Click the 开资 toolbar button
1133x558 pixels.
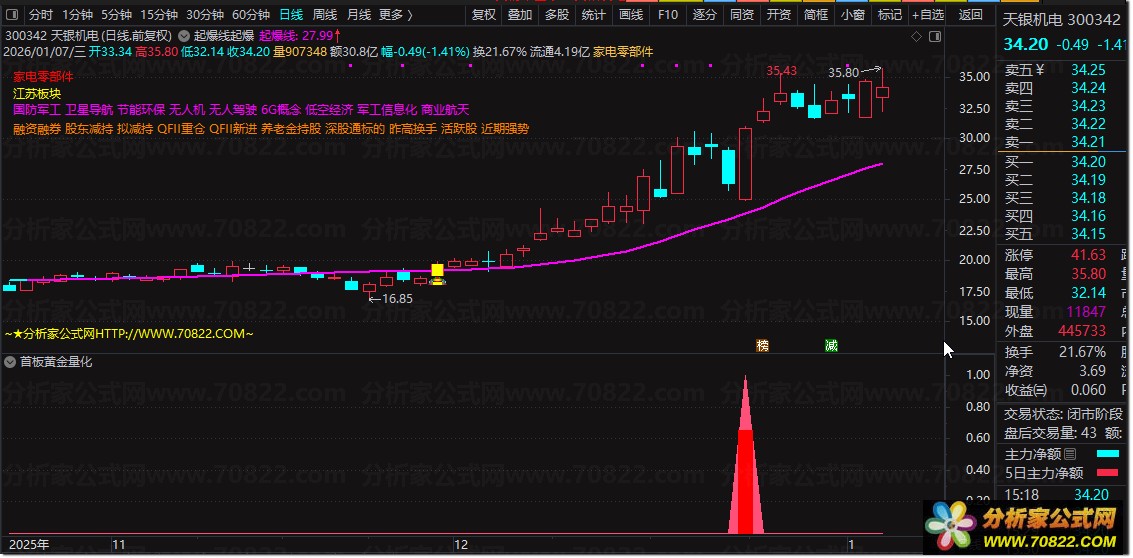pos(778,14)
